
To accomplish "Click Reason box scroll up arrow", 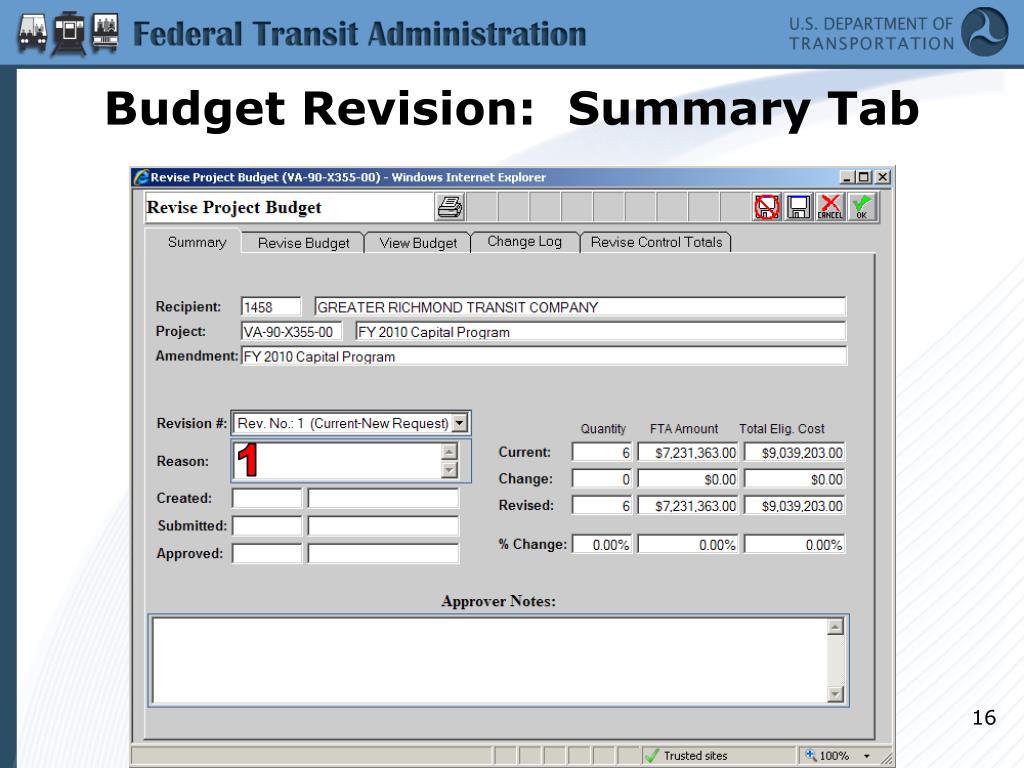I will [x=449, y=451].
